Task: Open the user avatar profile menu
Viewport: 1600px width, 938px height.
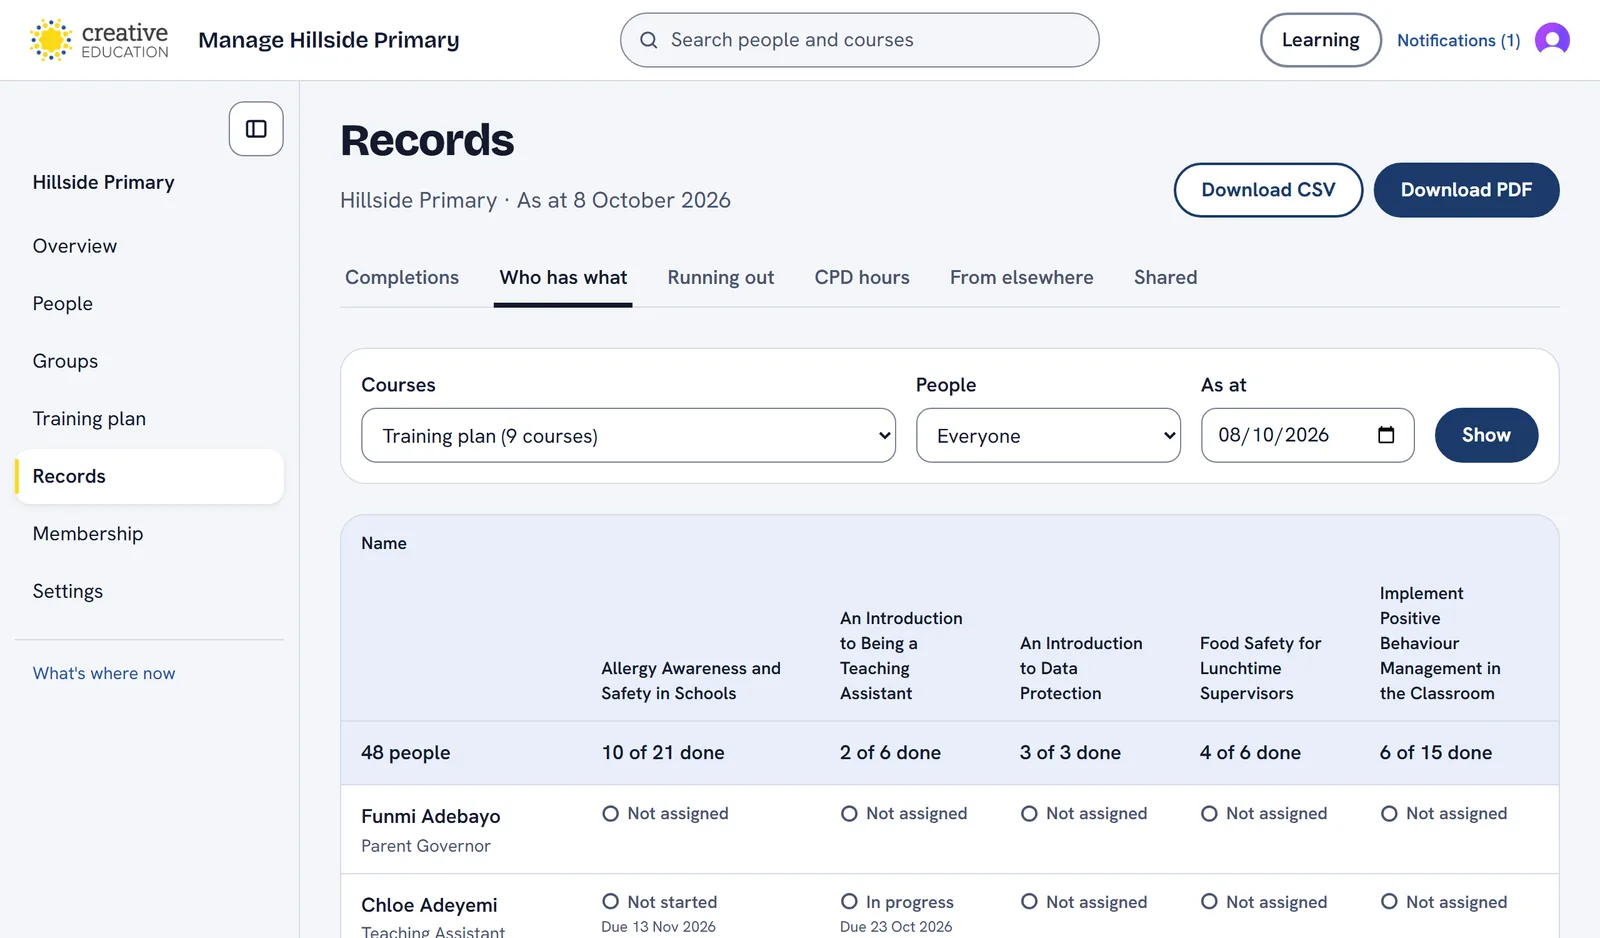Action: [x=1552, y=40]
